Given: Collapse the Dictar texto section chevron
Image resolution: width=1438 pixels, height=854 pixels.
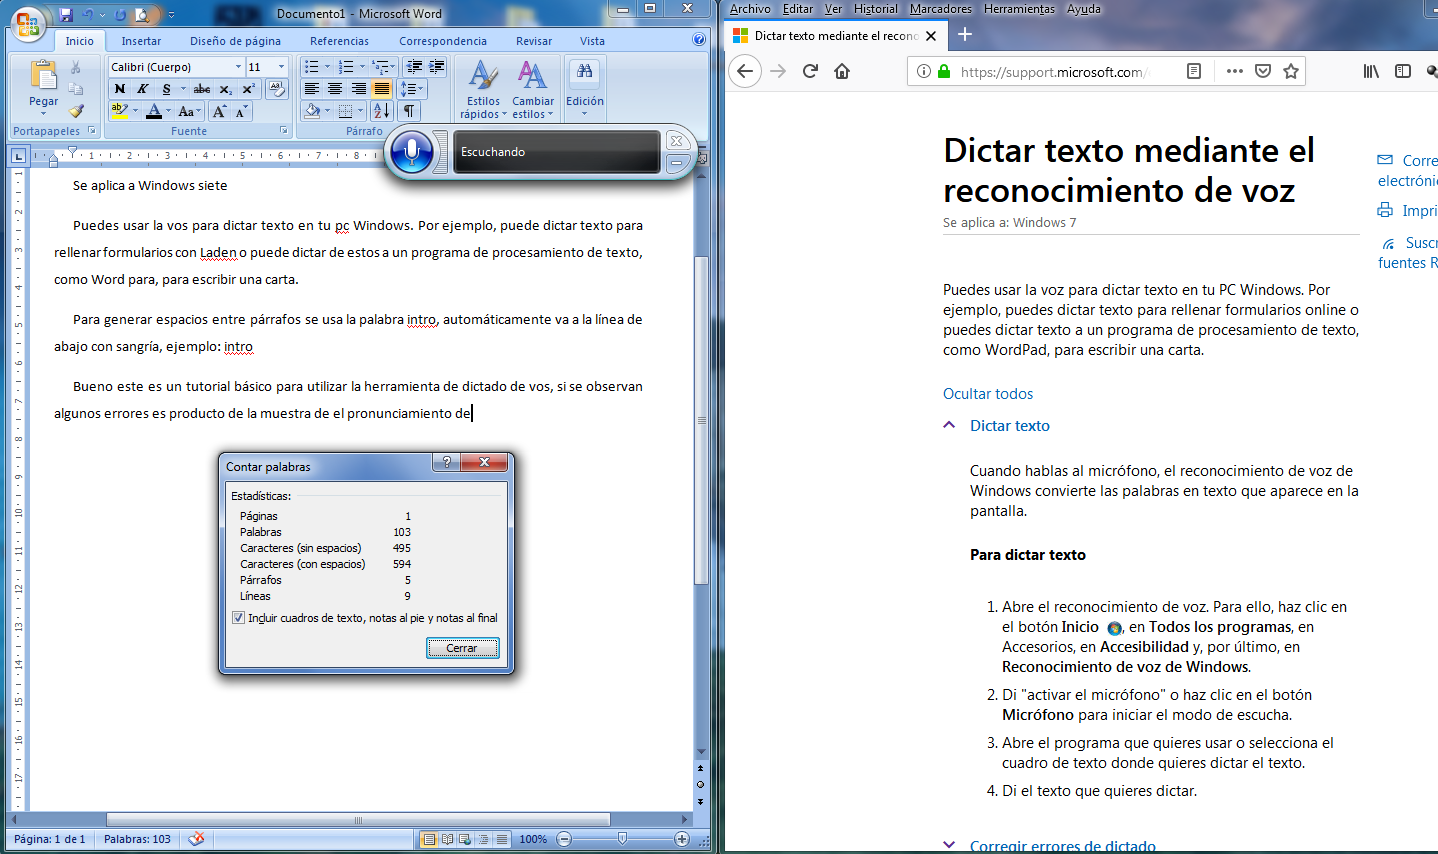Looking at the screenshot, I should click(x=949, y=425).
